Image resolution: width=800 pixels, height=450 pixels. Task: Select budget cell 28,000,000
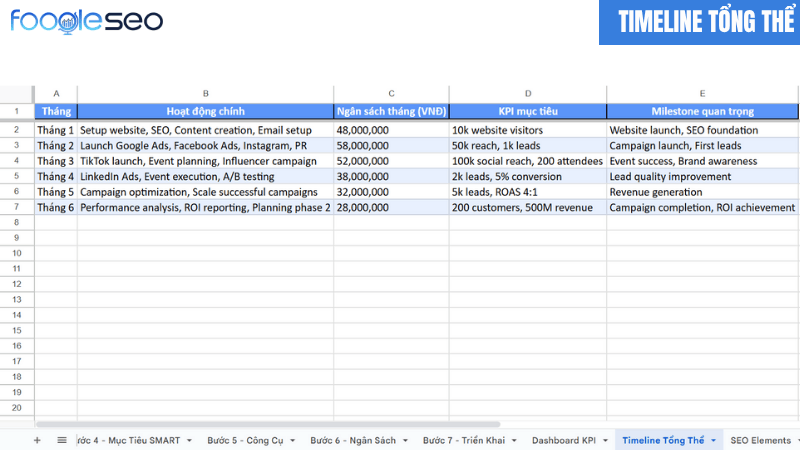click(x=391, y=207)
